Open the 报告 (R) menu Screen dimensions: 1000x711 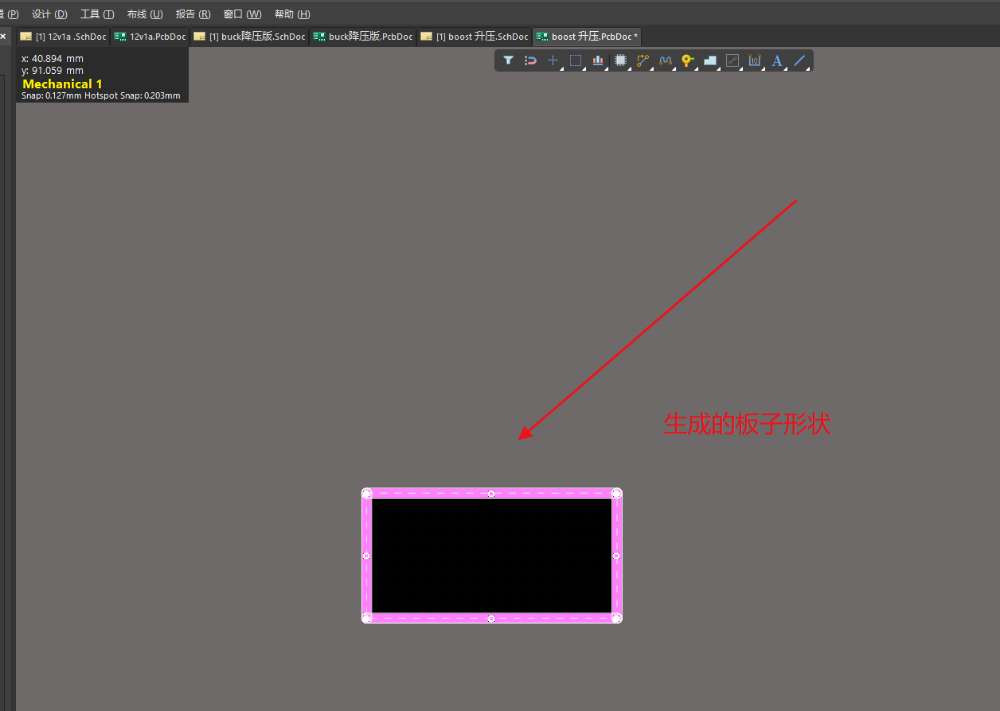pyautogui.click(x=193, y=14)
